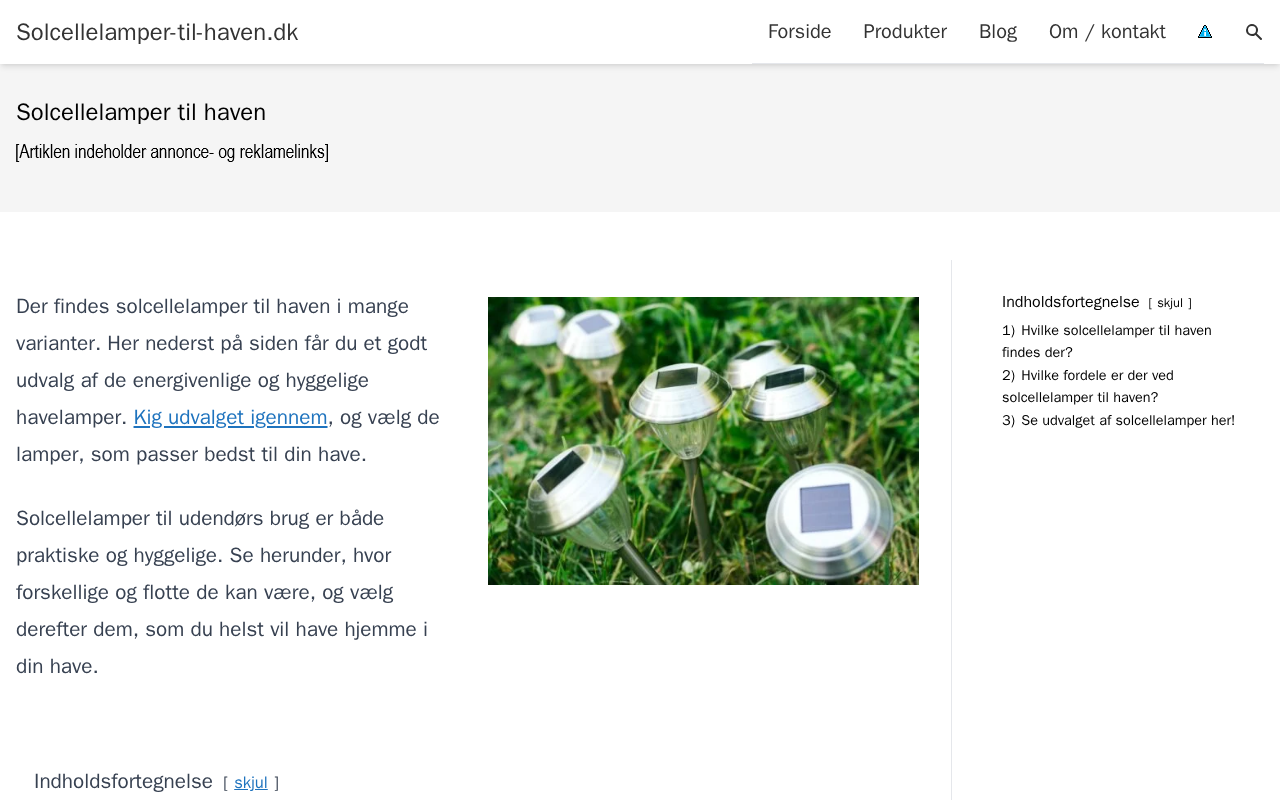Click the lower Indholdsfortegnelse heading
The height and width of the screenshot is (800, 1280).
pos(123,781)
